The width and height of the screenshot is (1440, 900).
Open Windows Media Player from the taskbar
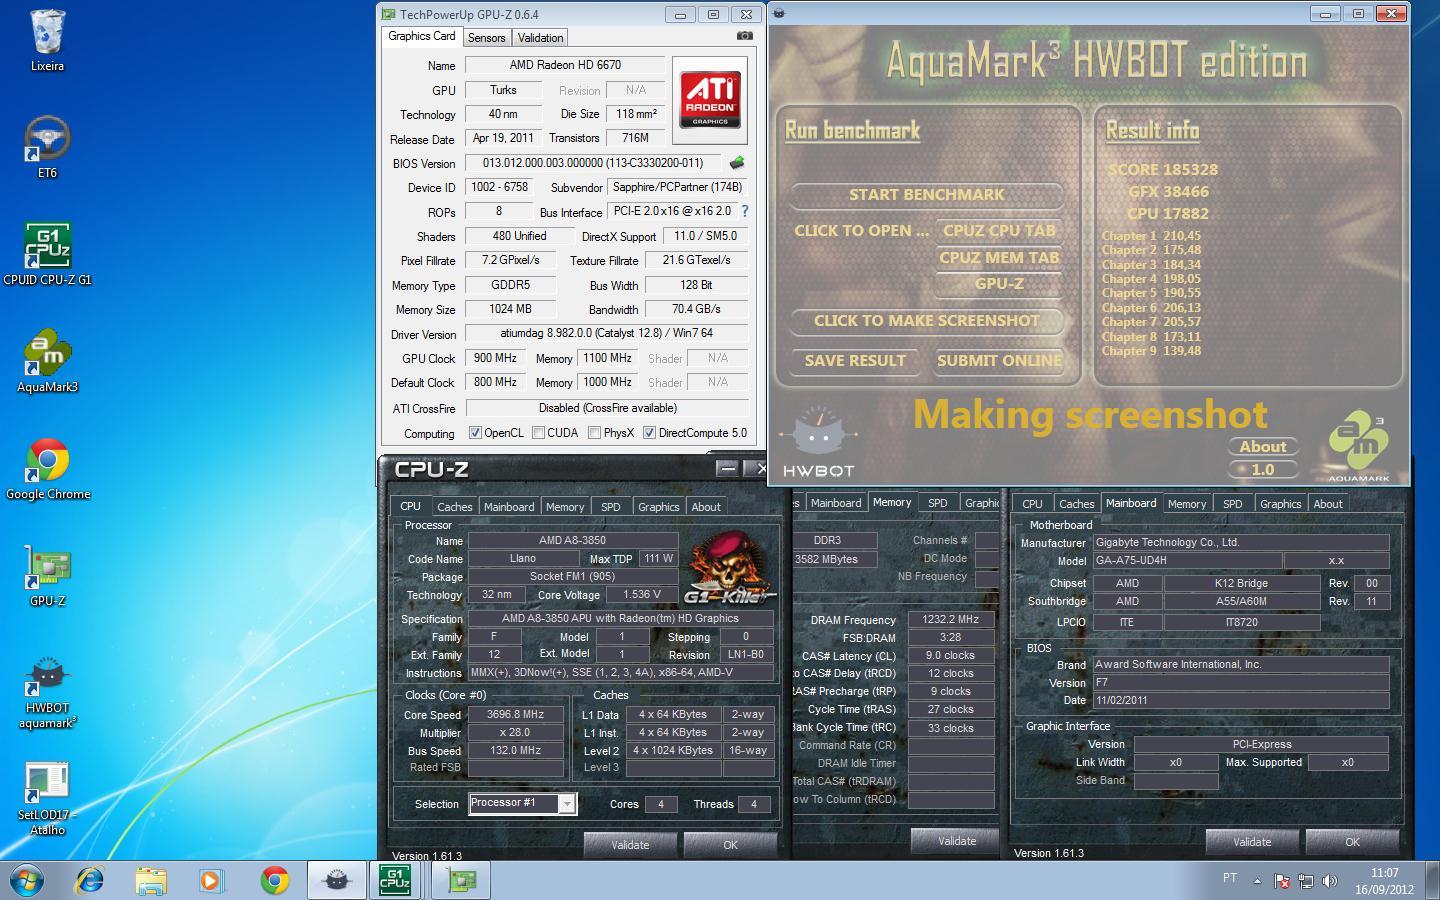pyautogui.click(x=211, y=880)
